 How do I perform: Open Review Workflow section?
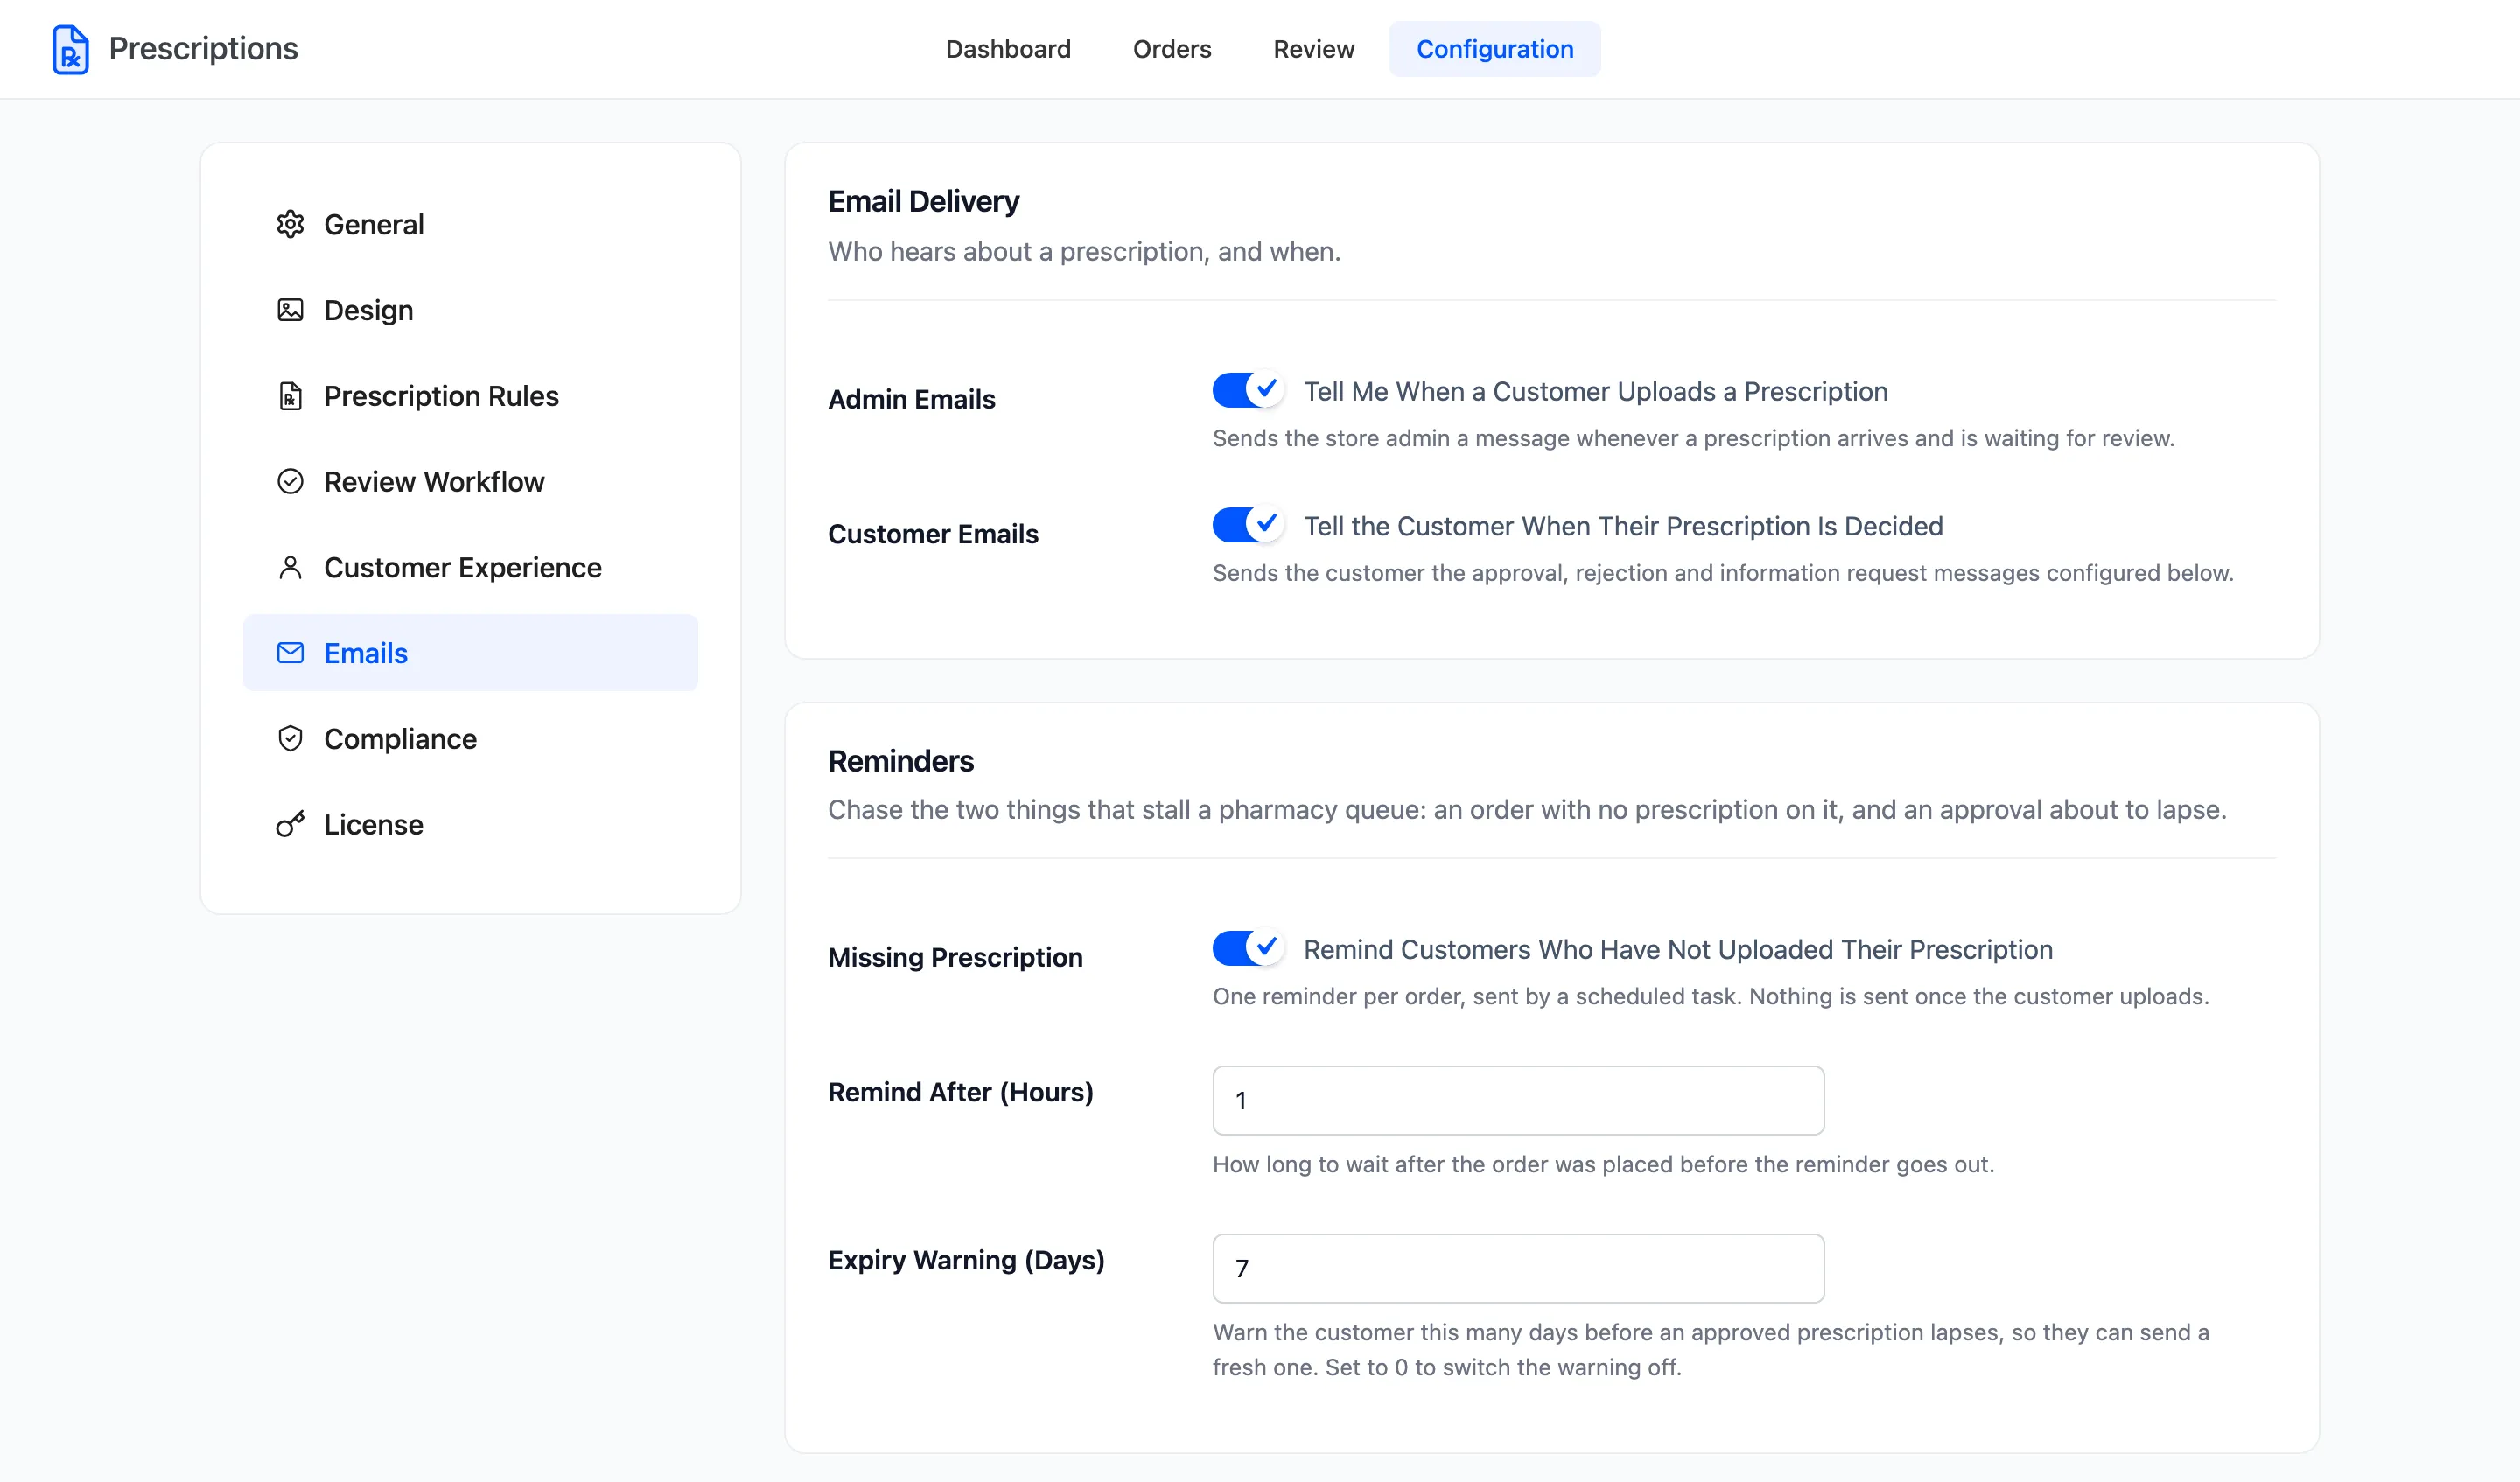[x=471, y=482]
